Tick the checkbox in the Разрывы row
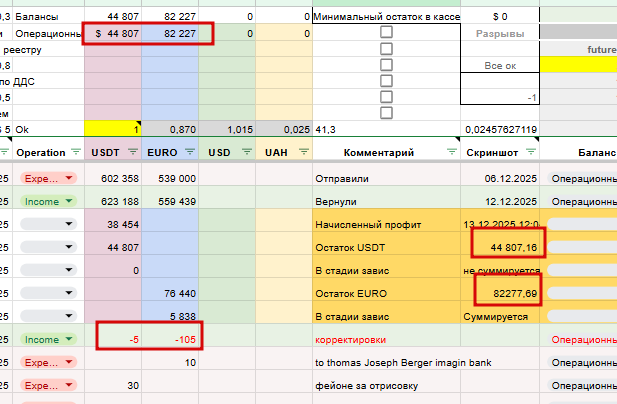The image size is (617, 404). pos(386,32)
